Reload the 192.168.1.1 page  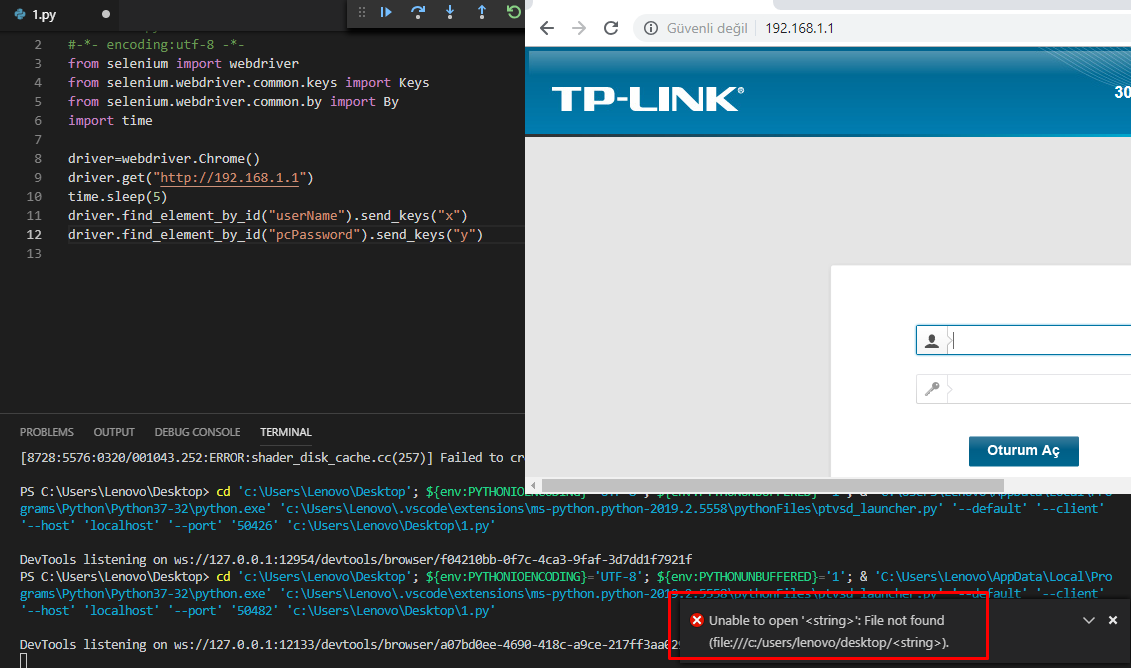[611, 28]
